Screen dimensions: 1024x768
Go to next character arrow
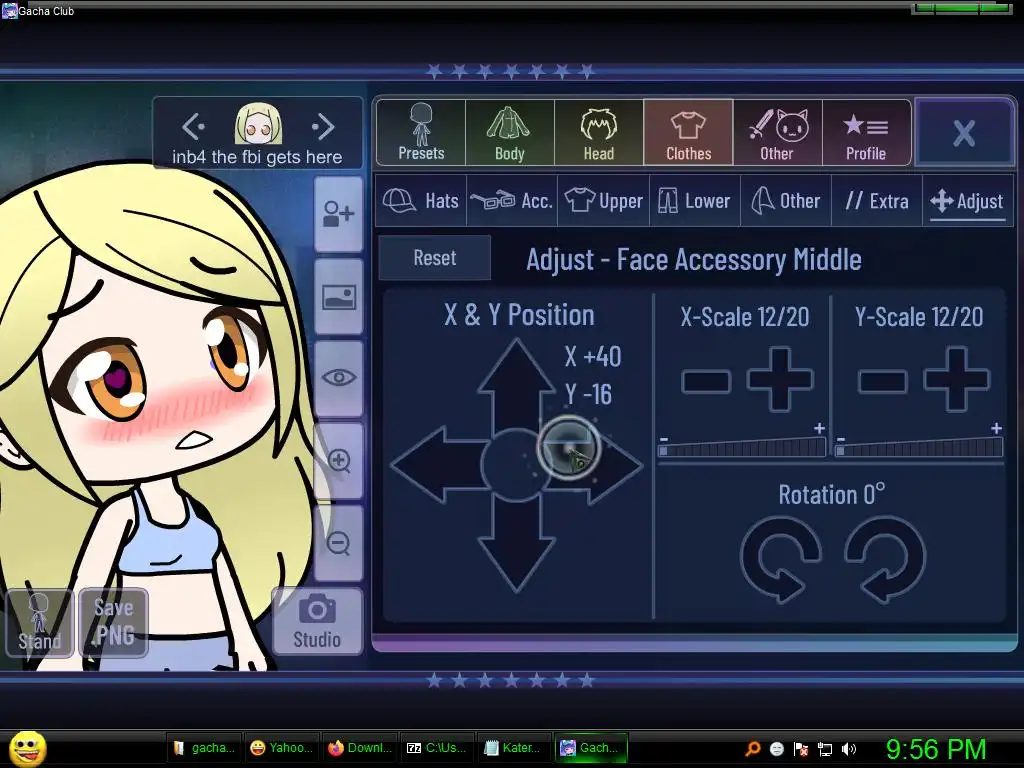click(323, 126)
